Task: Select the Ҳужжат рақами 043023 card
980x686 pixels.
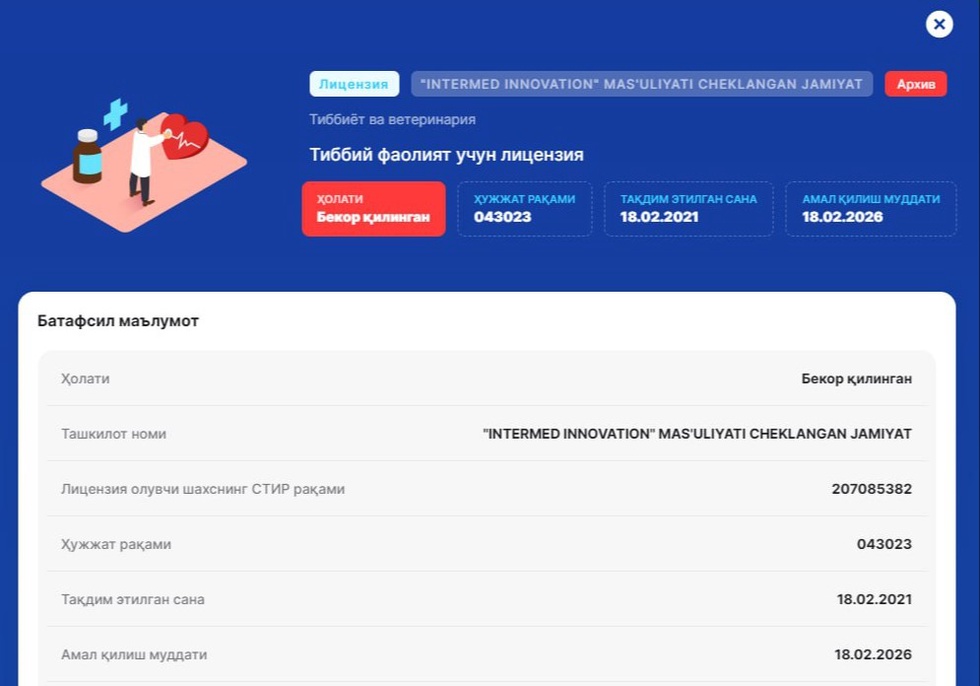Action: pos(524,208)
